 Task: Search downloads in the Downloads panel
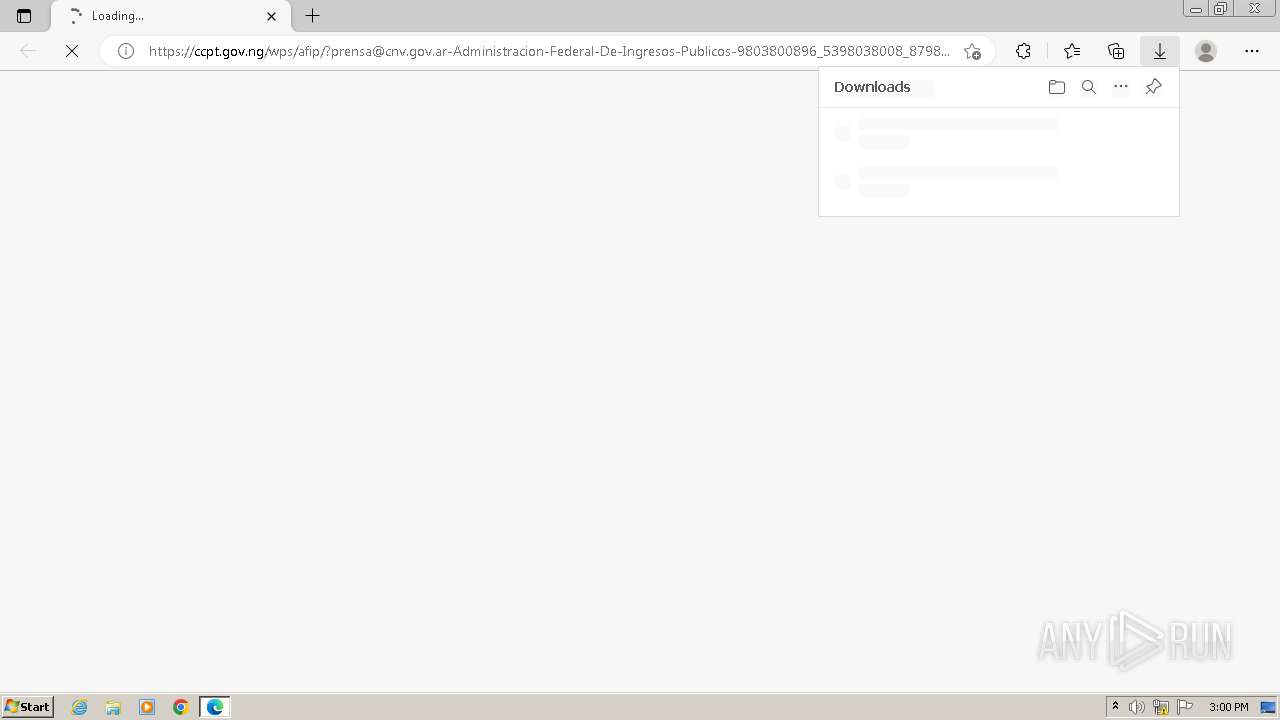click(1089, 87)
